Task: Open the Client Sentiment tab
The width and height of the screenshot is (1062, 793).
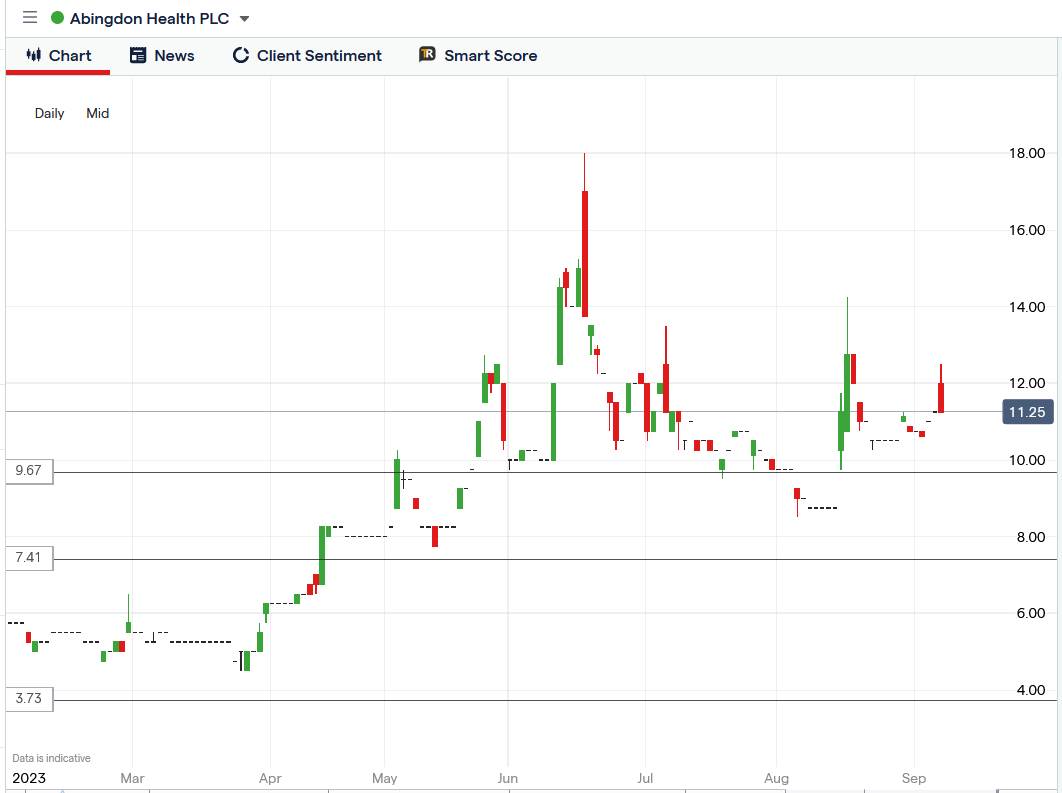Action: click(307, 56)
